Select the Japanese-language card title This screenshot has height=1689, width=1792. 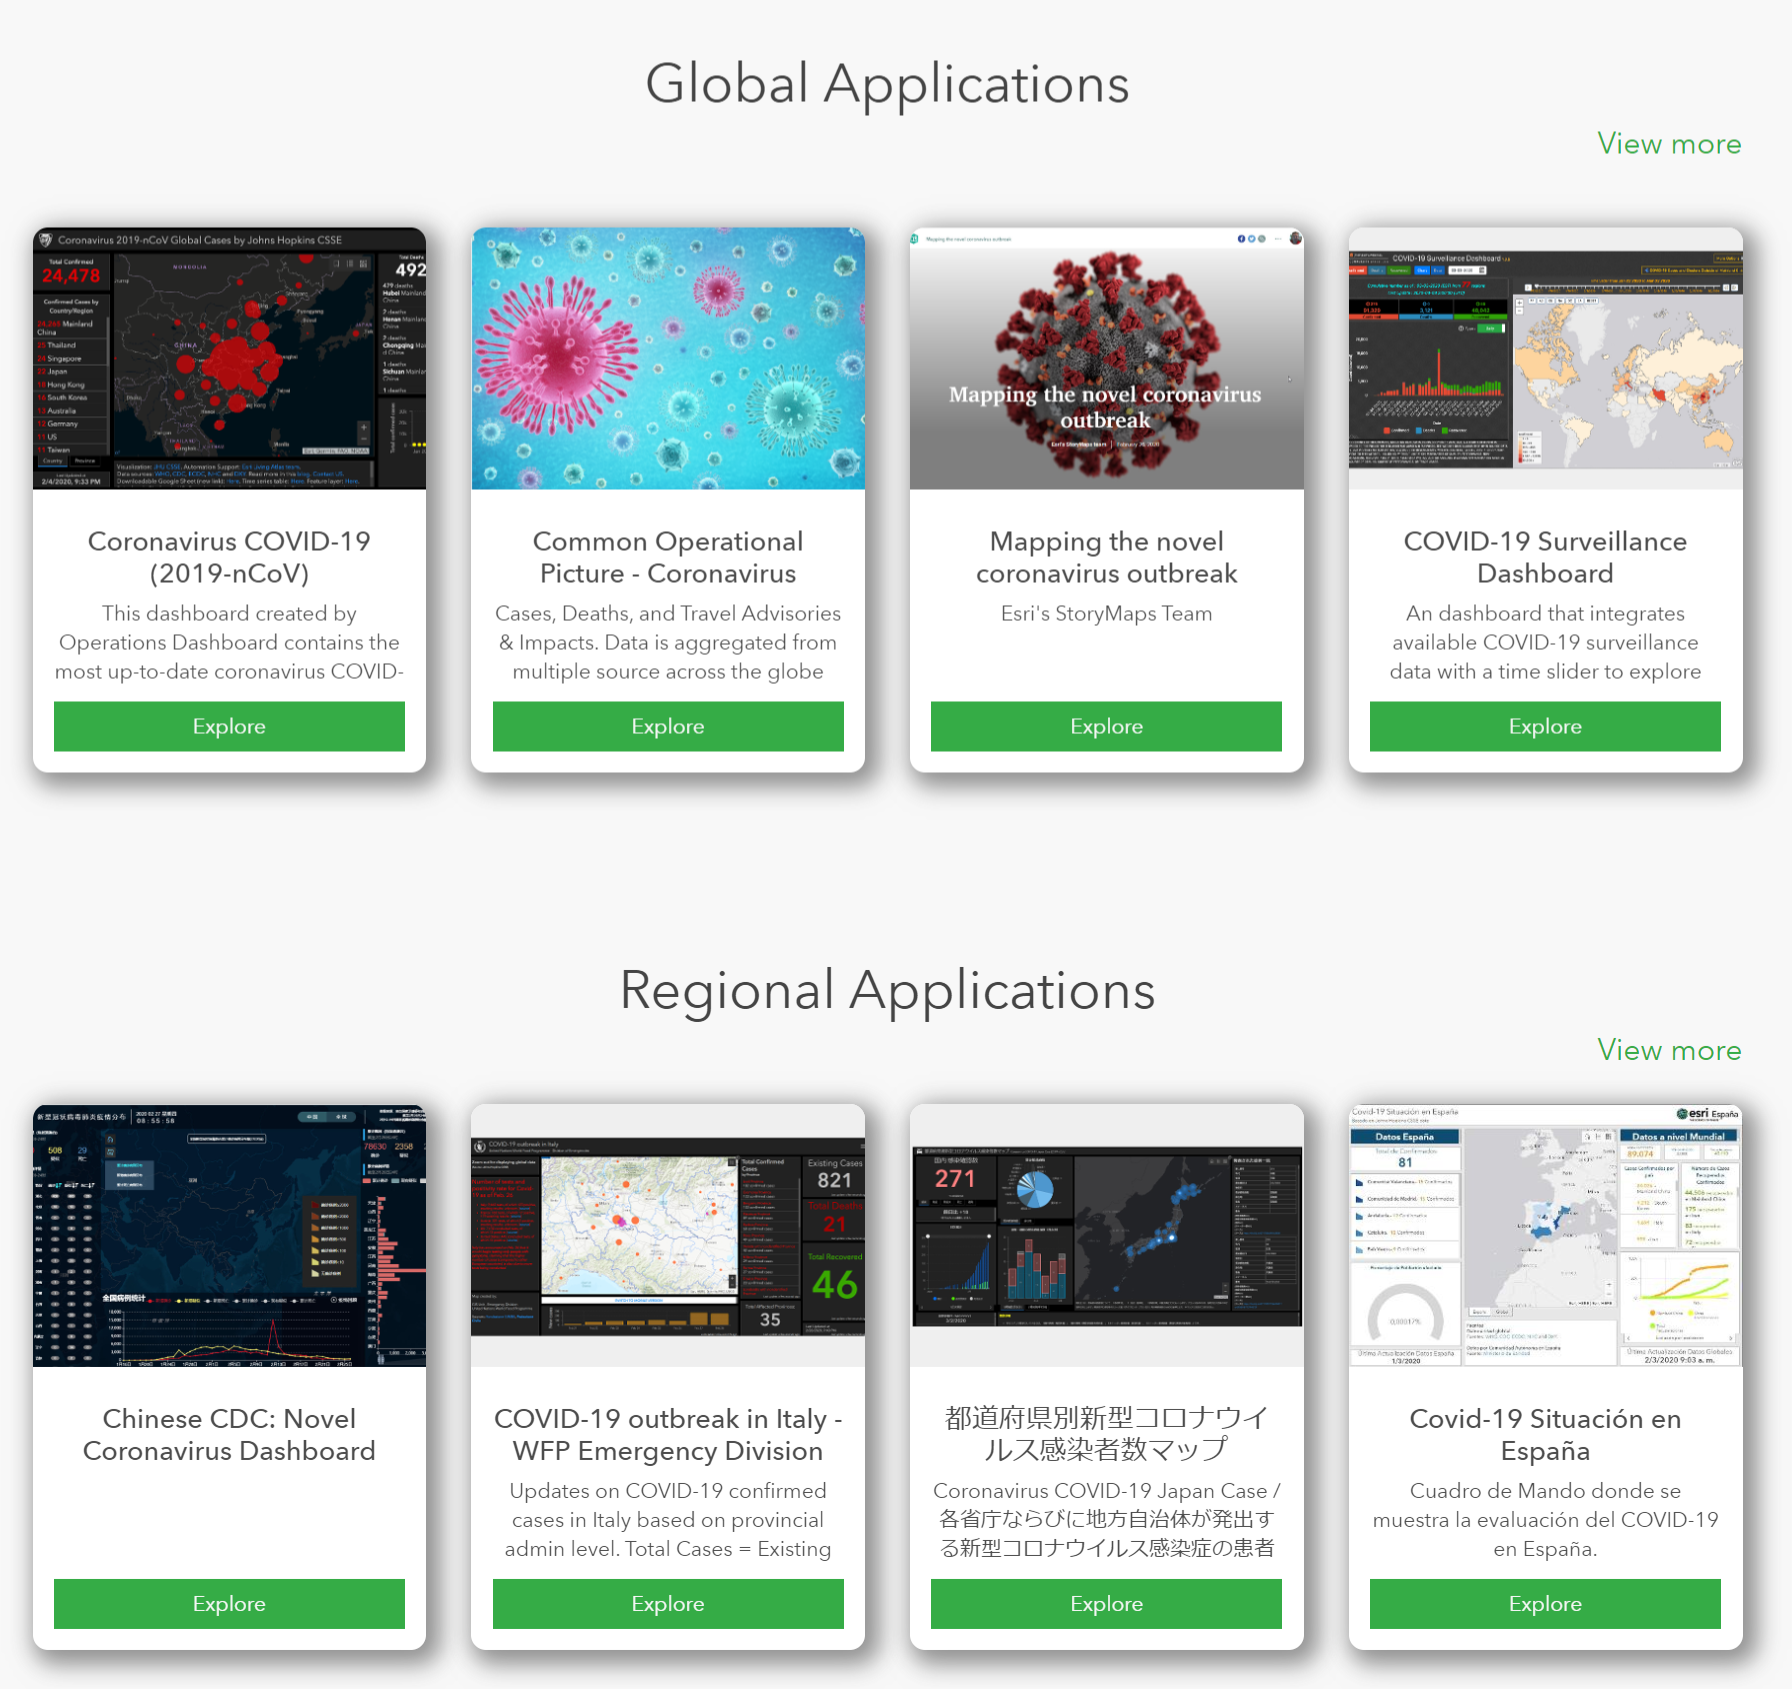tap(1106, 1433)
